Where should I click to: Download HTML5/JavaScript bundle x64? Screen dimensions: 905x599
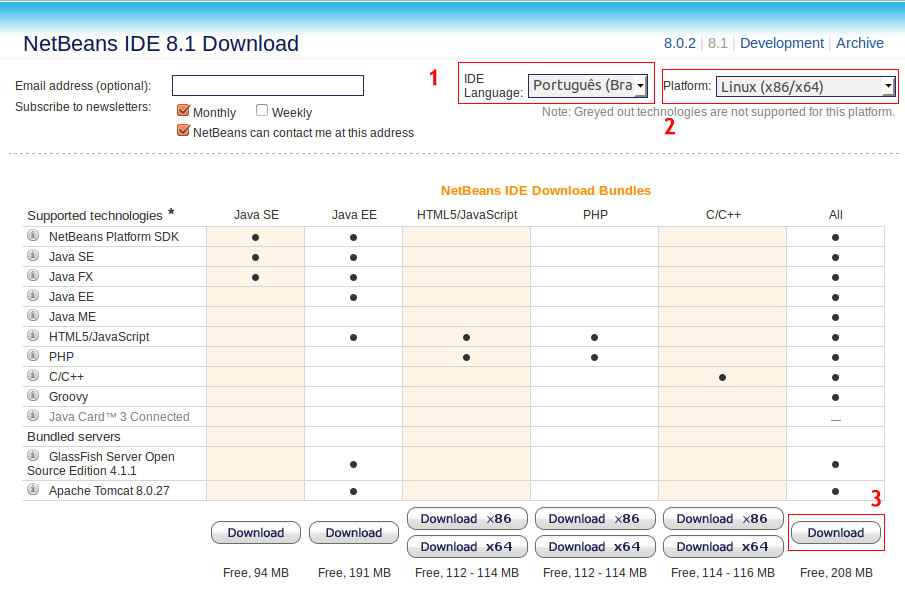467,546
